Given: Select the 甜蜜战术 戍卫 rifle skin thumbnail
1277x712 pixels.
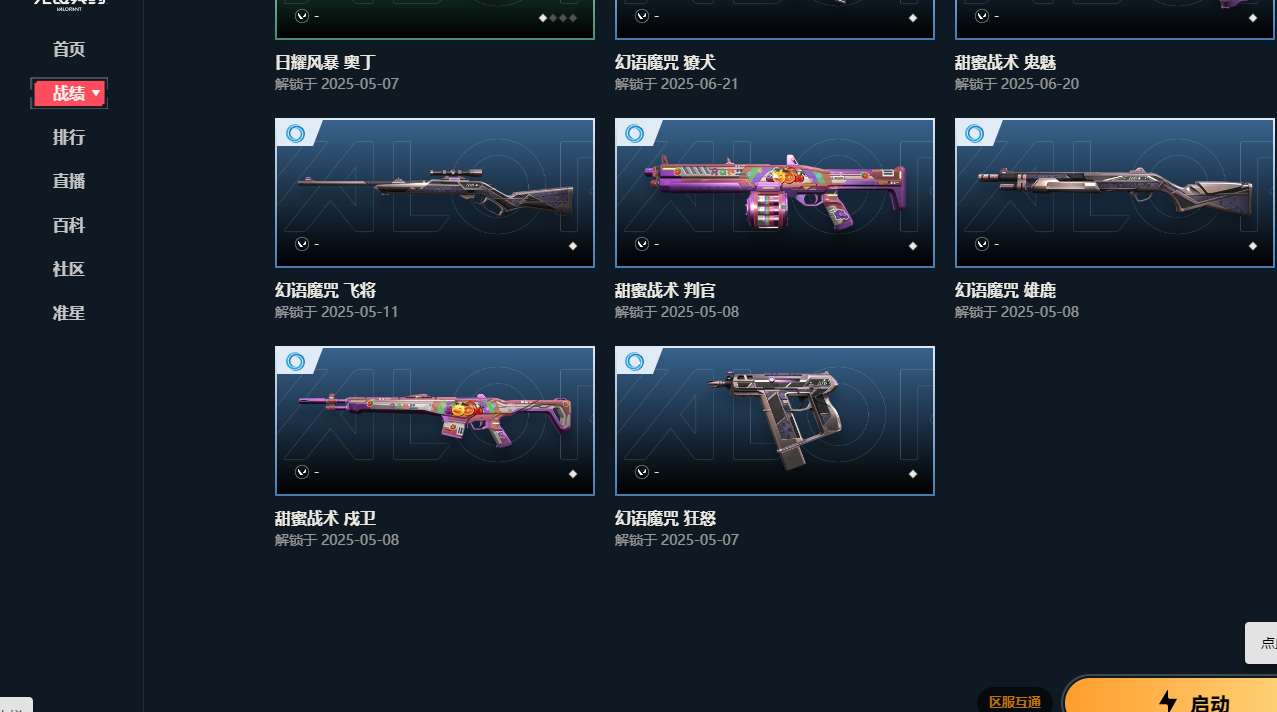Looking at the screenshot, I should tap(435, 421).
